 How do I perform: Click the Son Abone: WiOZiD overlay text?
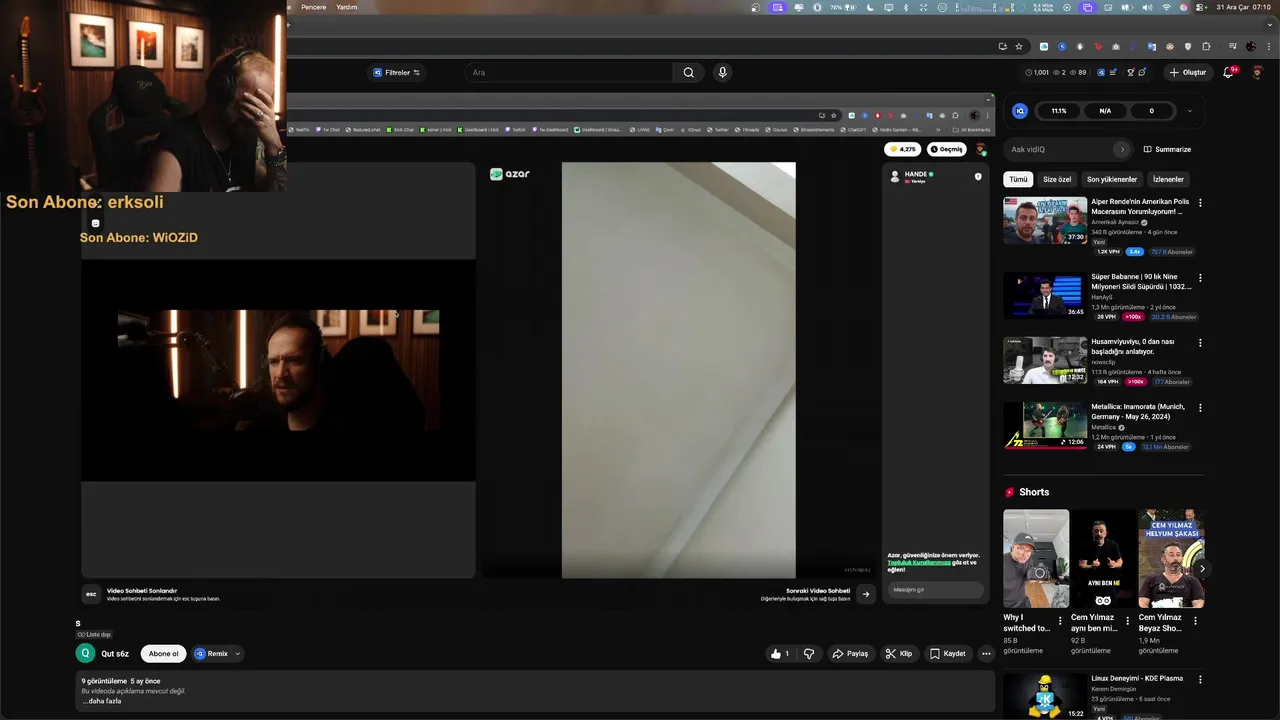pyautogui.click(x=139, y=238)
